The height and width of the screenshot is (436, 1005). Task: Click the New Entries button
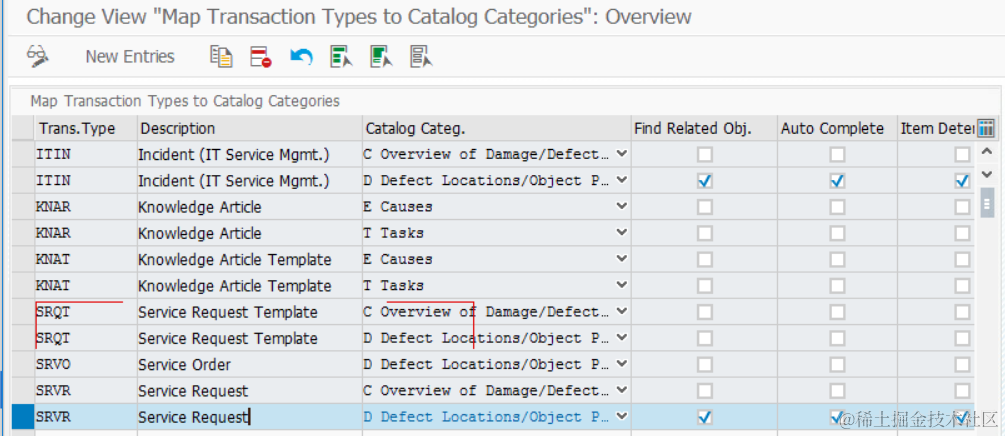pyautogui.click(x=130, y=56)
